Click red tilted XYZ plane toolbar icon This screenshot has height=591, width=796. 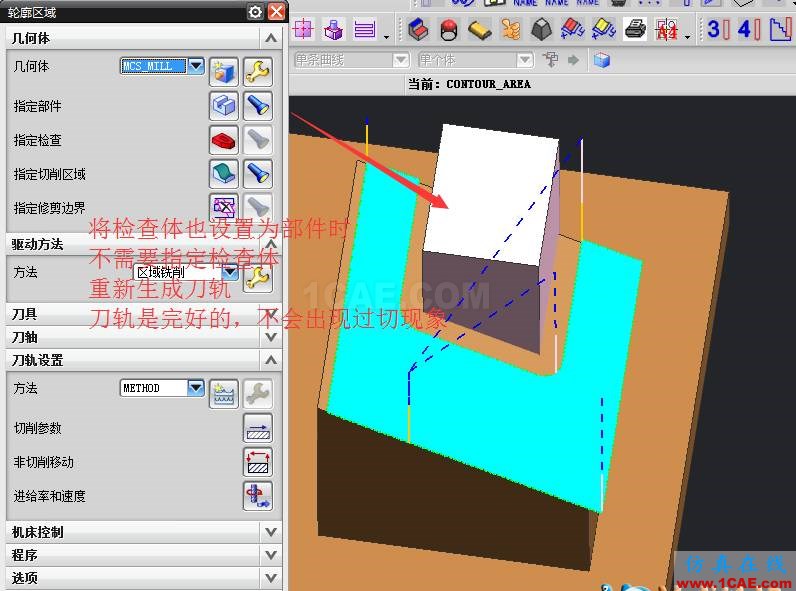click(573, 29)
